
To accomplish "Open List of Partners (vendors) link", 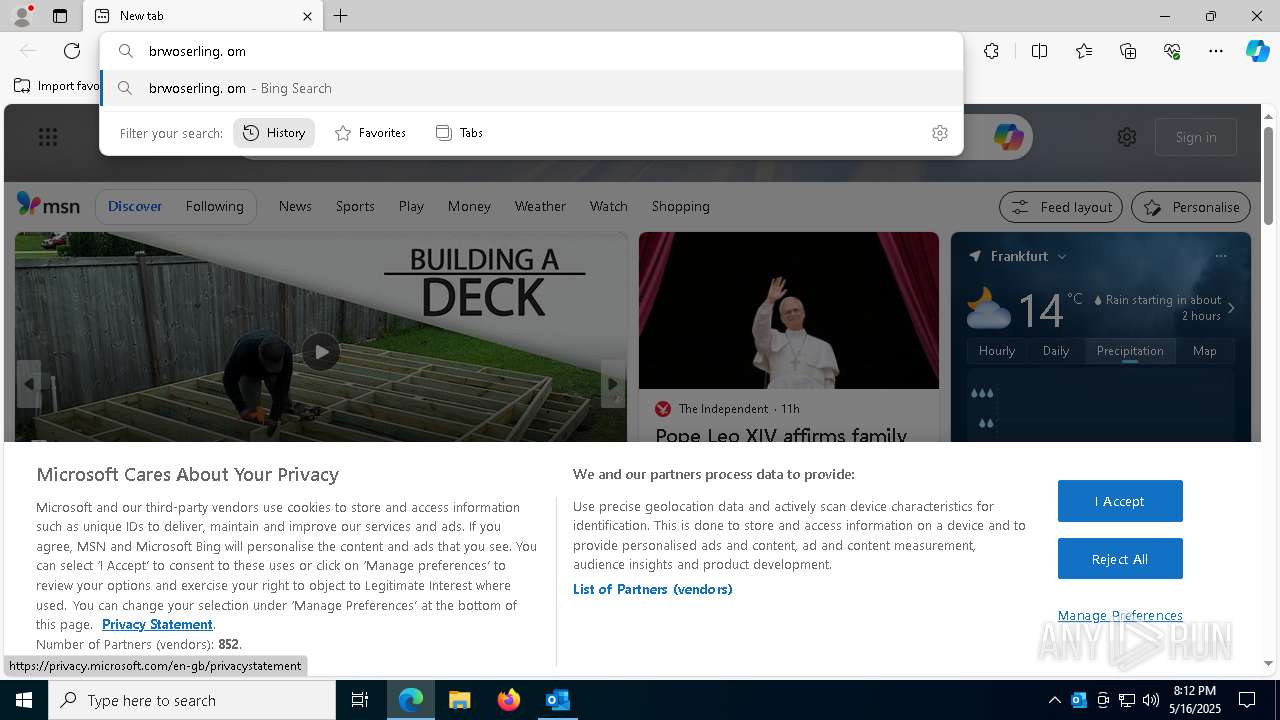I will click(x=653, y=589).
